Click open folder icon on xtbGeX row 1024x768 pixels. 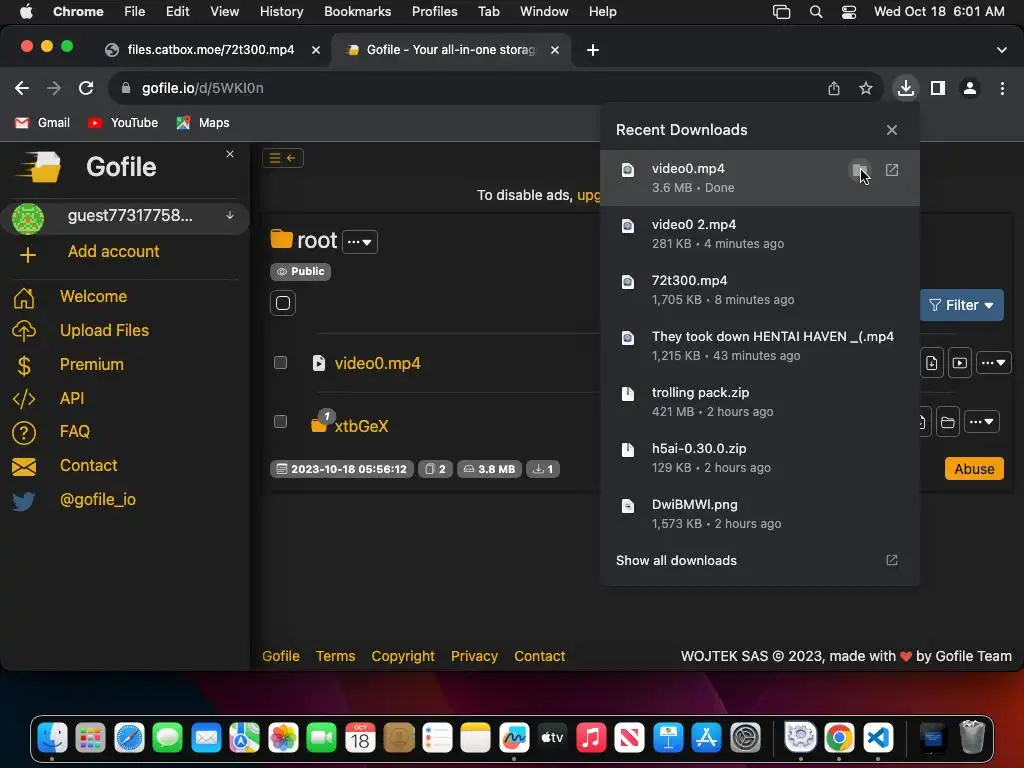coord(948,423)
